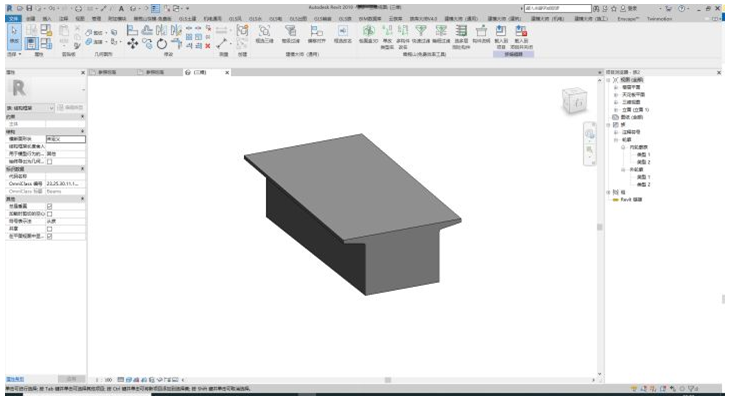Viewport: 731px width, 398px height.
Task: Switch to the 插入 ribbon tab
Action: pos(47,19)
